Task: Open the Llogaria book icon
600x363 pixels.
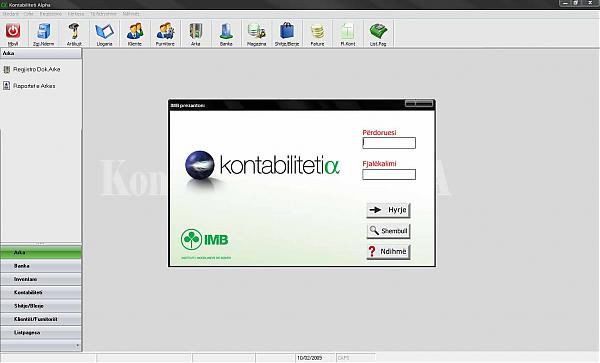Action: click(x=104, y=31)
